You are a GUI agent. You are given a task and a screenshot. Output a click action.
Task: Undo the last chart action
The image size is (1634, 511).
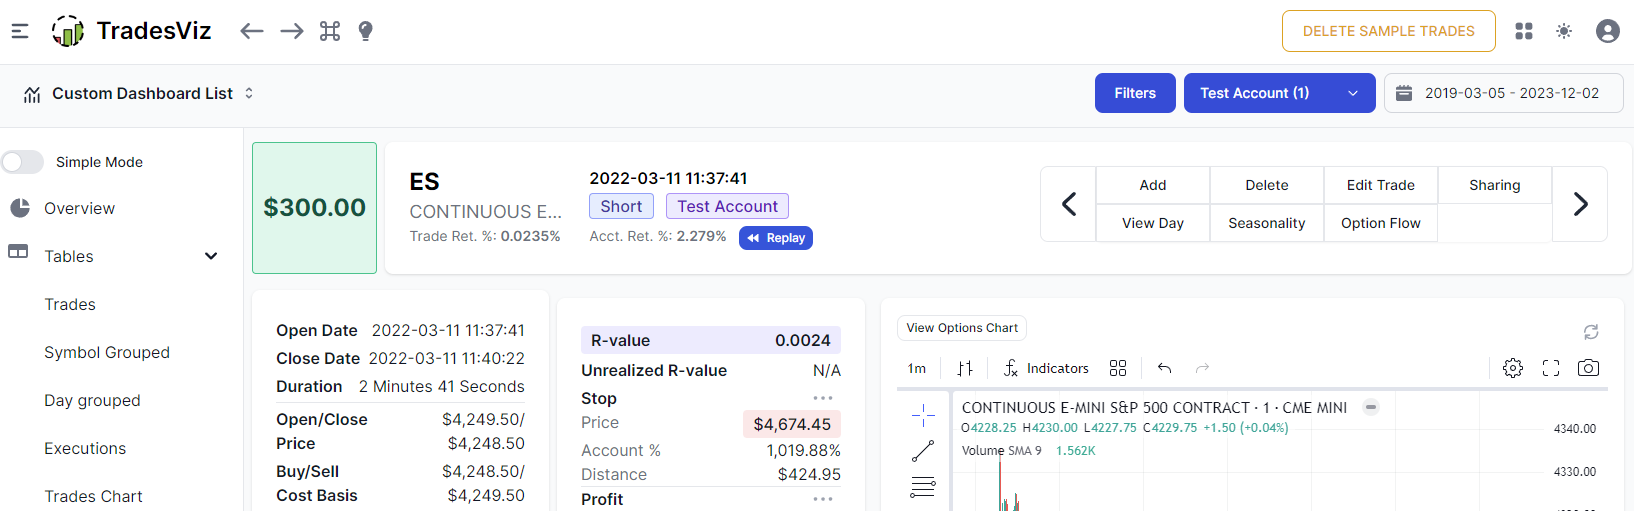coord(1164,368)
